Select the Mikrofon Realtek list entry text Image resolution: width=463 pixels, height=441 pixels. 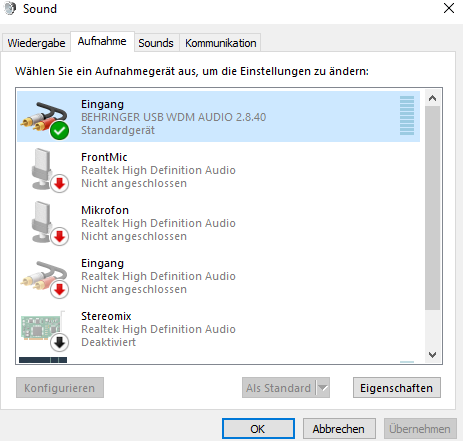click(158, 223)
